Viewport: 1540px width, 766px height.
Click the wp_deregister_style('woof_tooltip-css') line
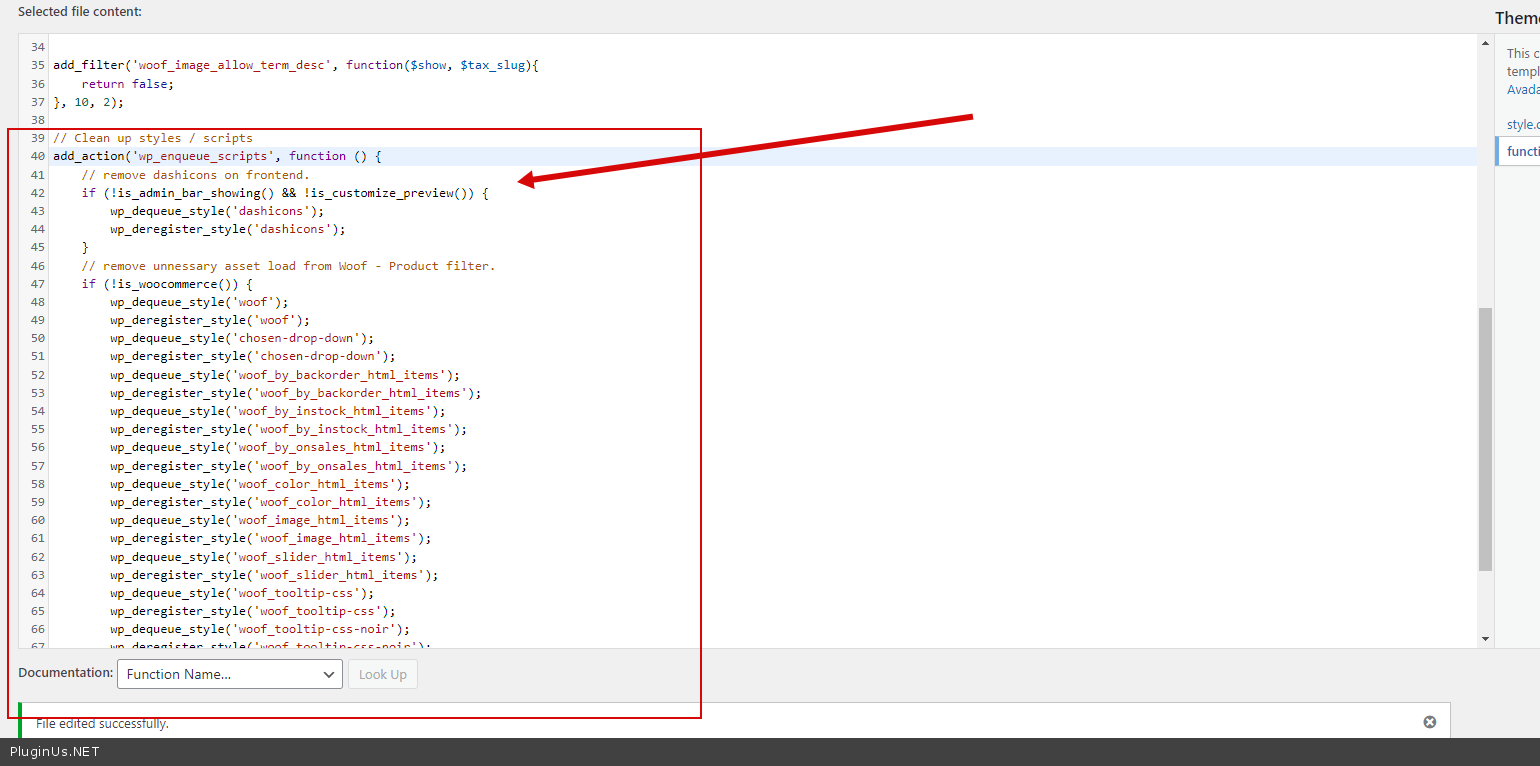tap(252, 611)
